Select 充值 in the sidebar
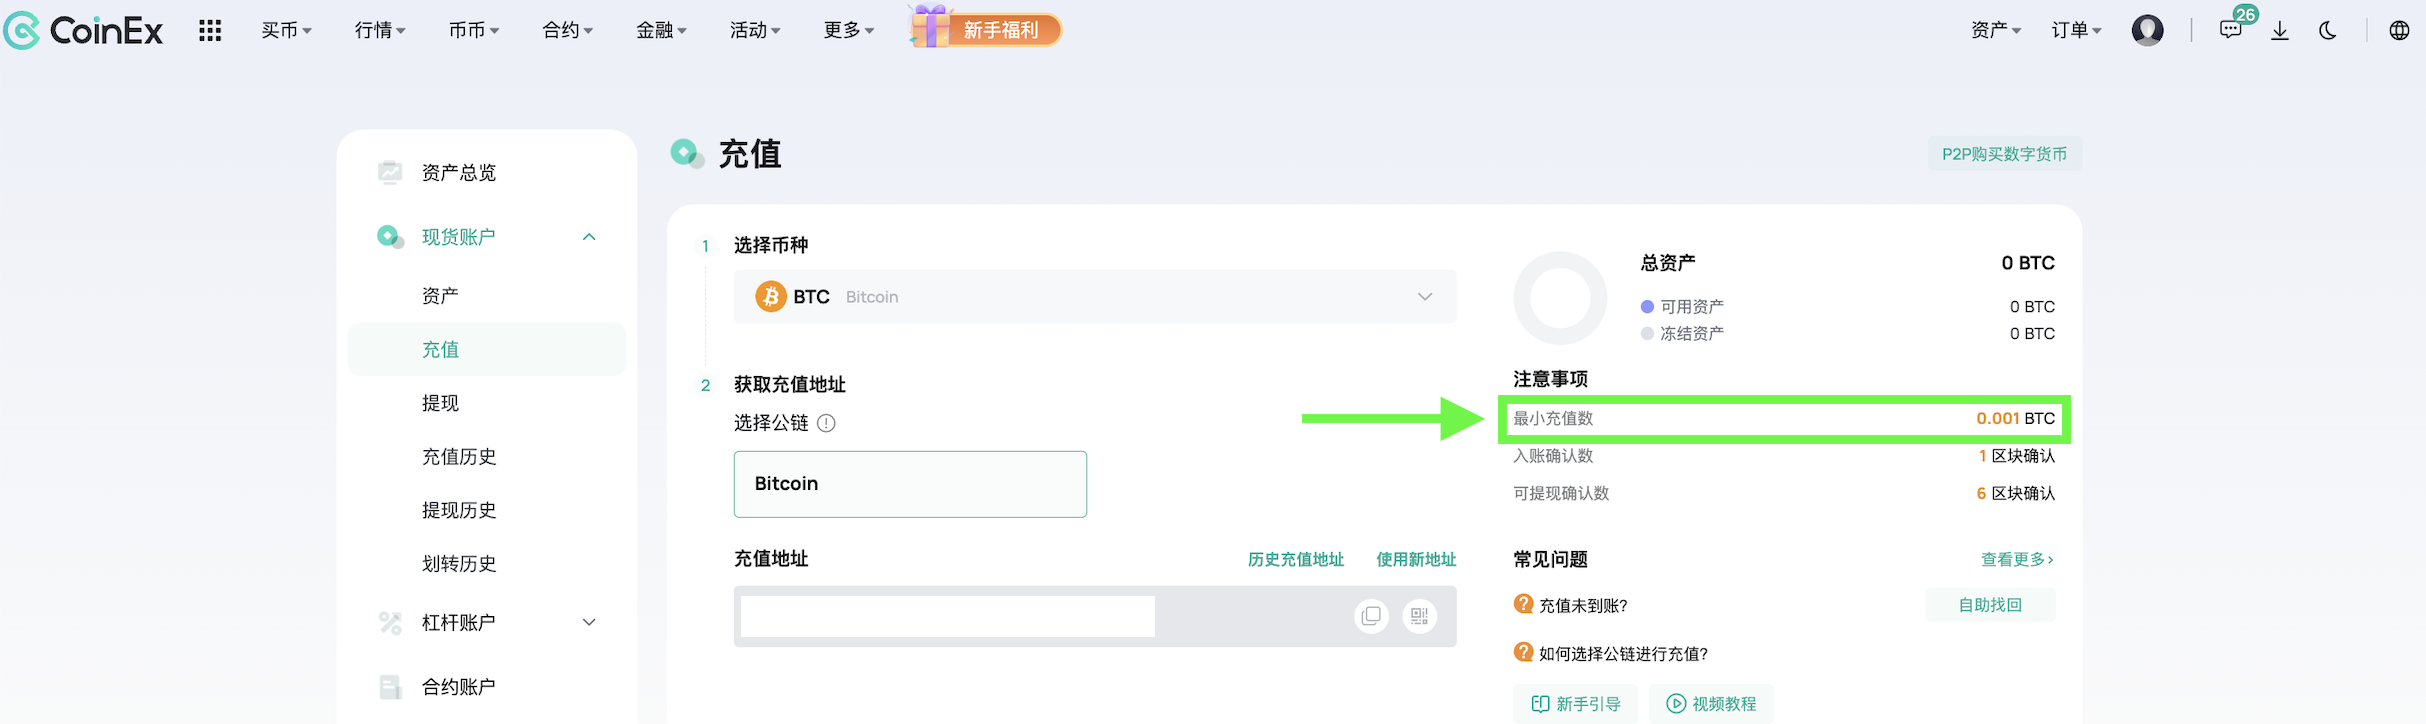This screenshot has width=2426, height=724. click(x=487, y=349)
